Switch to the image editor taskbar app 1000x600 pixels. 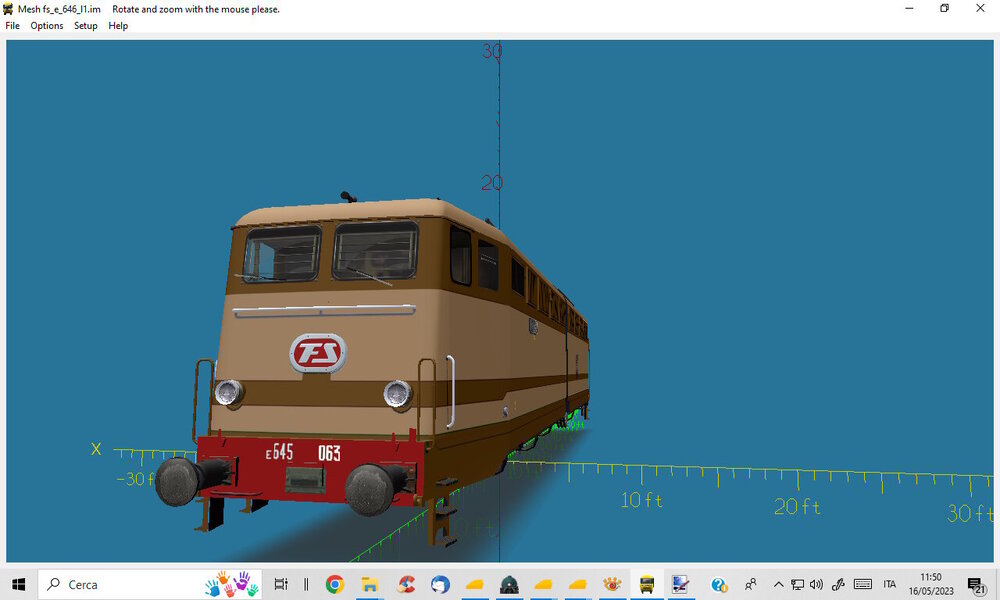[x=680, y=584]
